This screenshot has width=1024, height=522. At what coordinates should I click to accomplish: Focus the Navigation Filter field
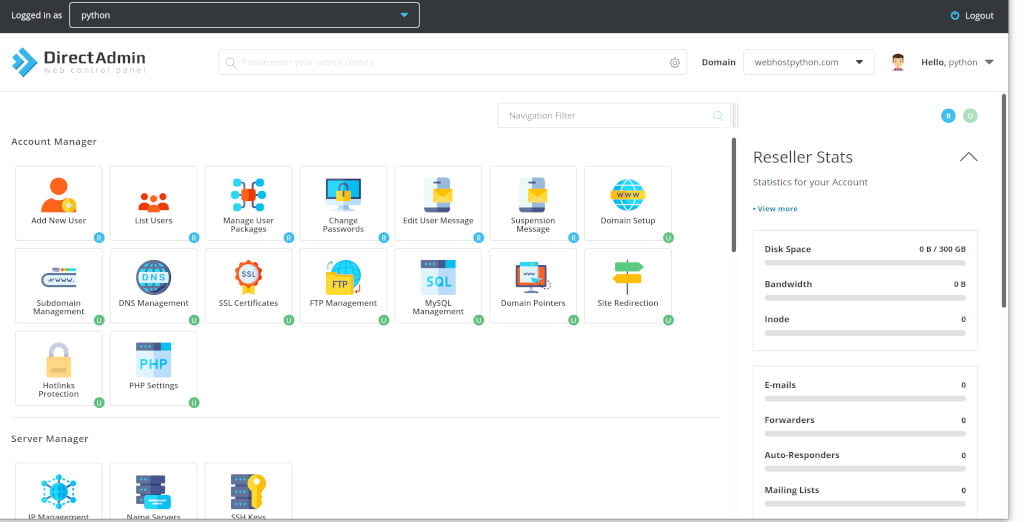[614, 116]
